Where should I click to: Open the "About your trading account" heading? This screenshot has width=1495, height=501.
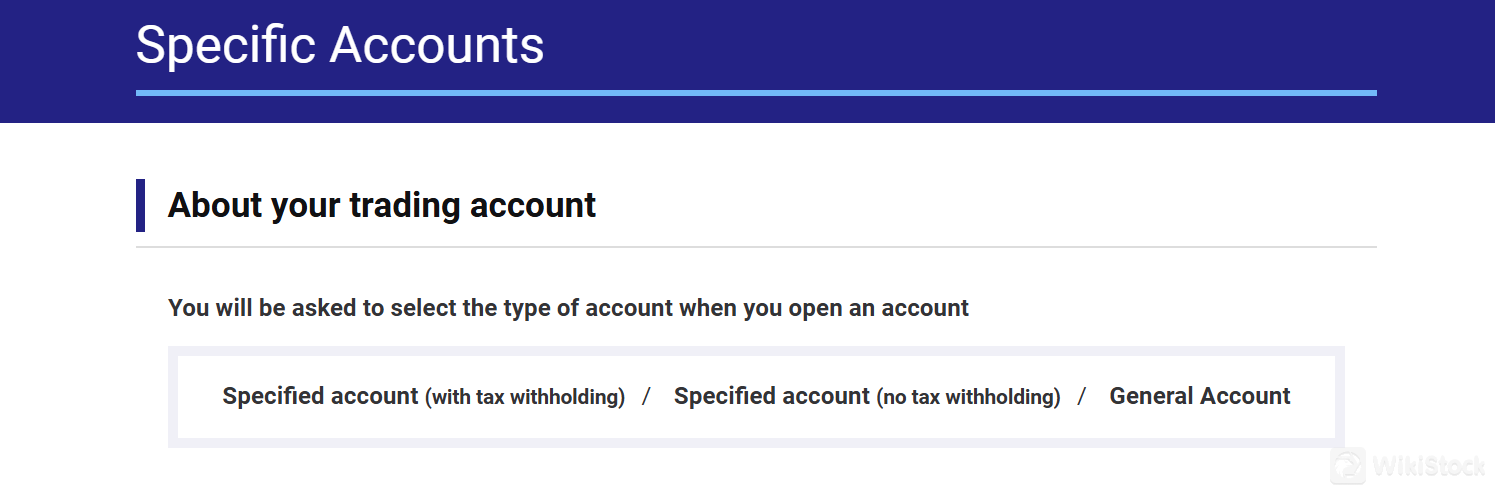(382, 205)
